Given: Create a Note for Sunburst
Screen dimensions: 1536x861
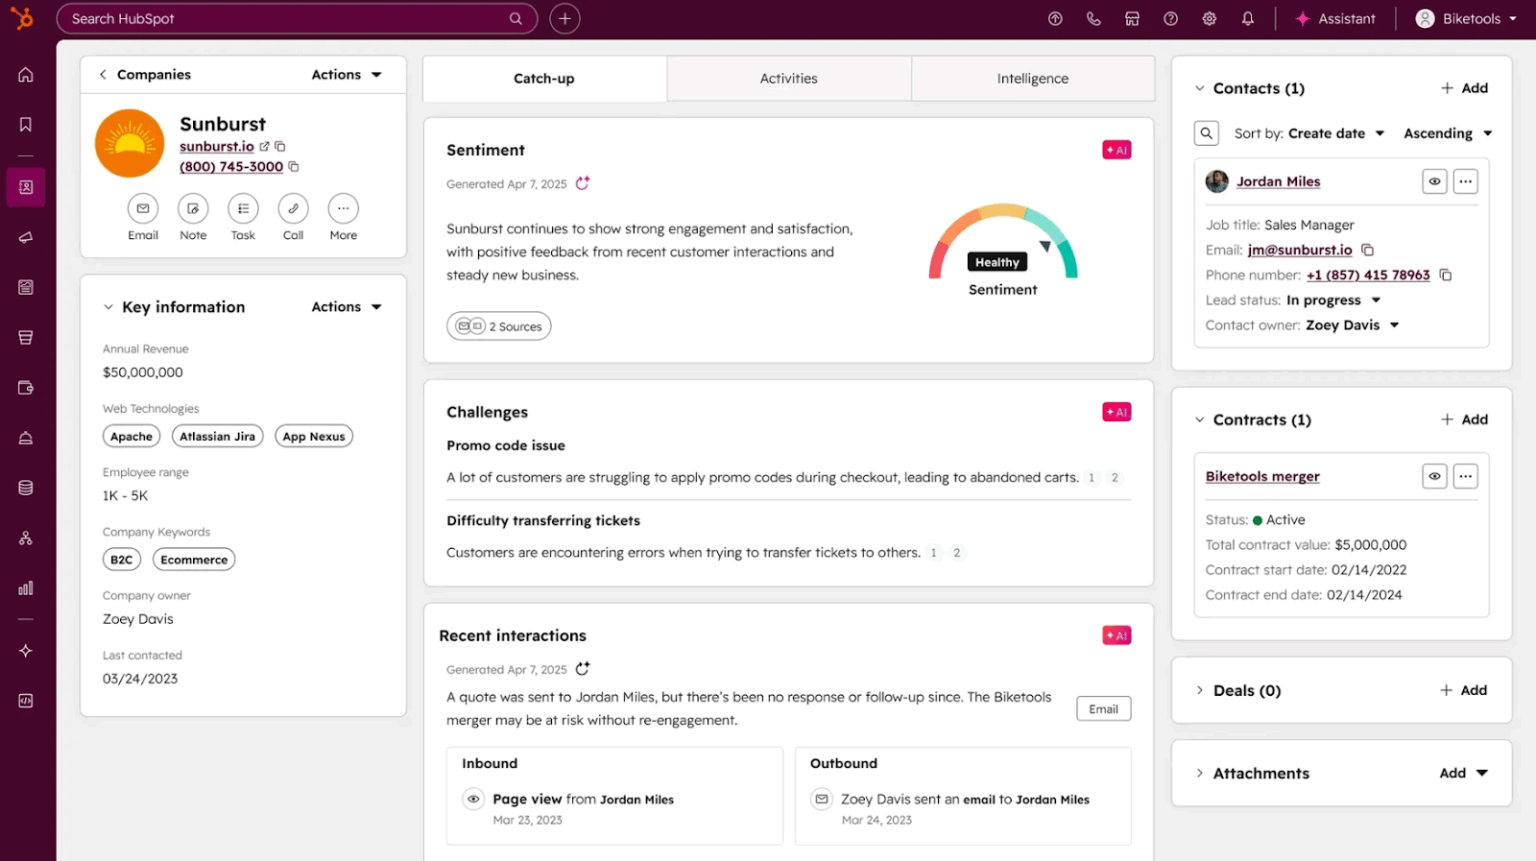Looking at the screenshot, I should tap(193, 208).
